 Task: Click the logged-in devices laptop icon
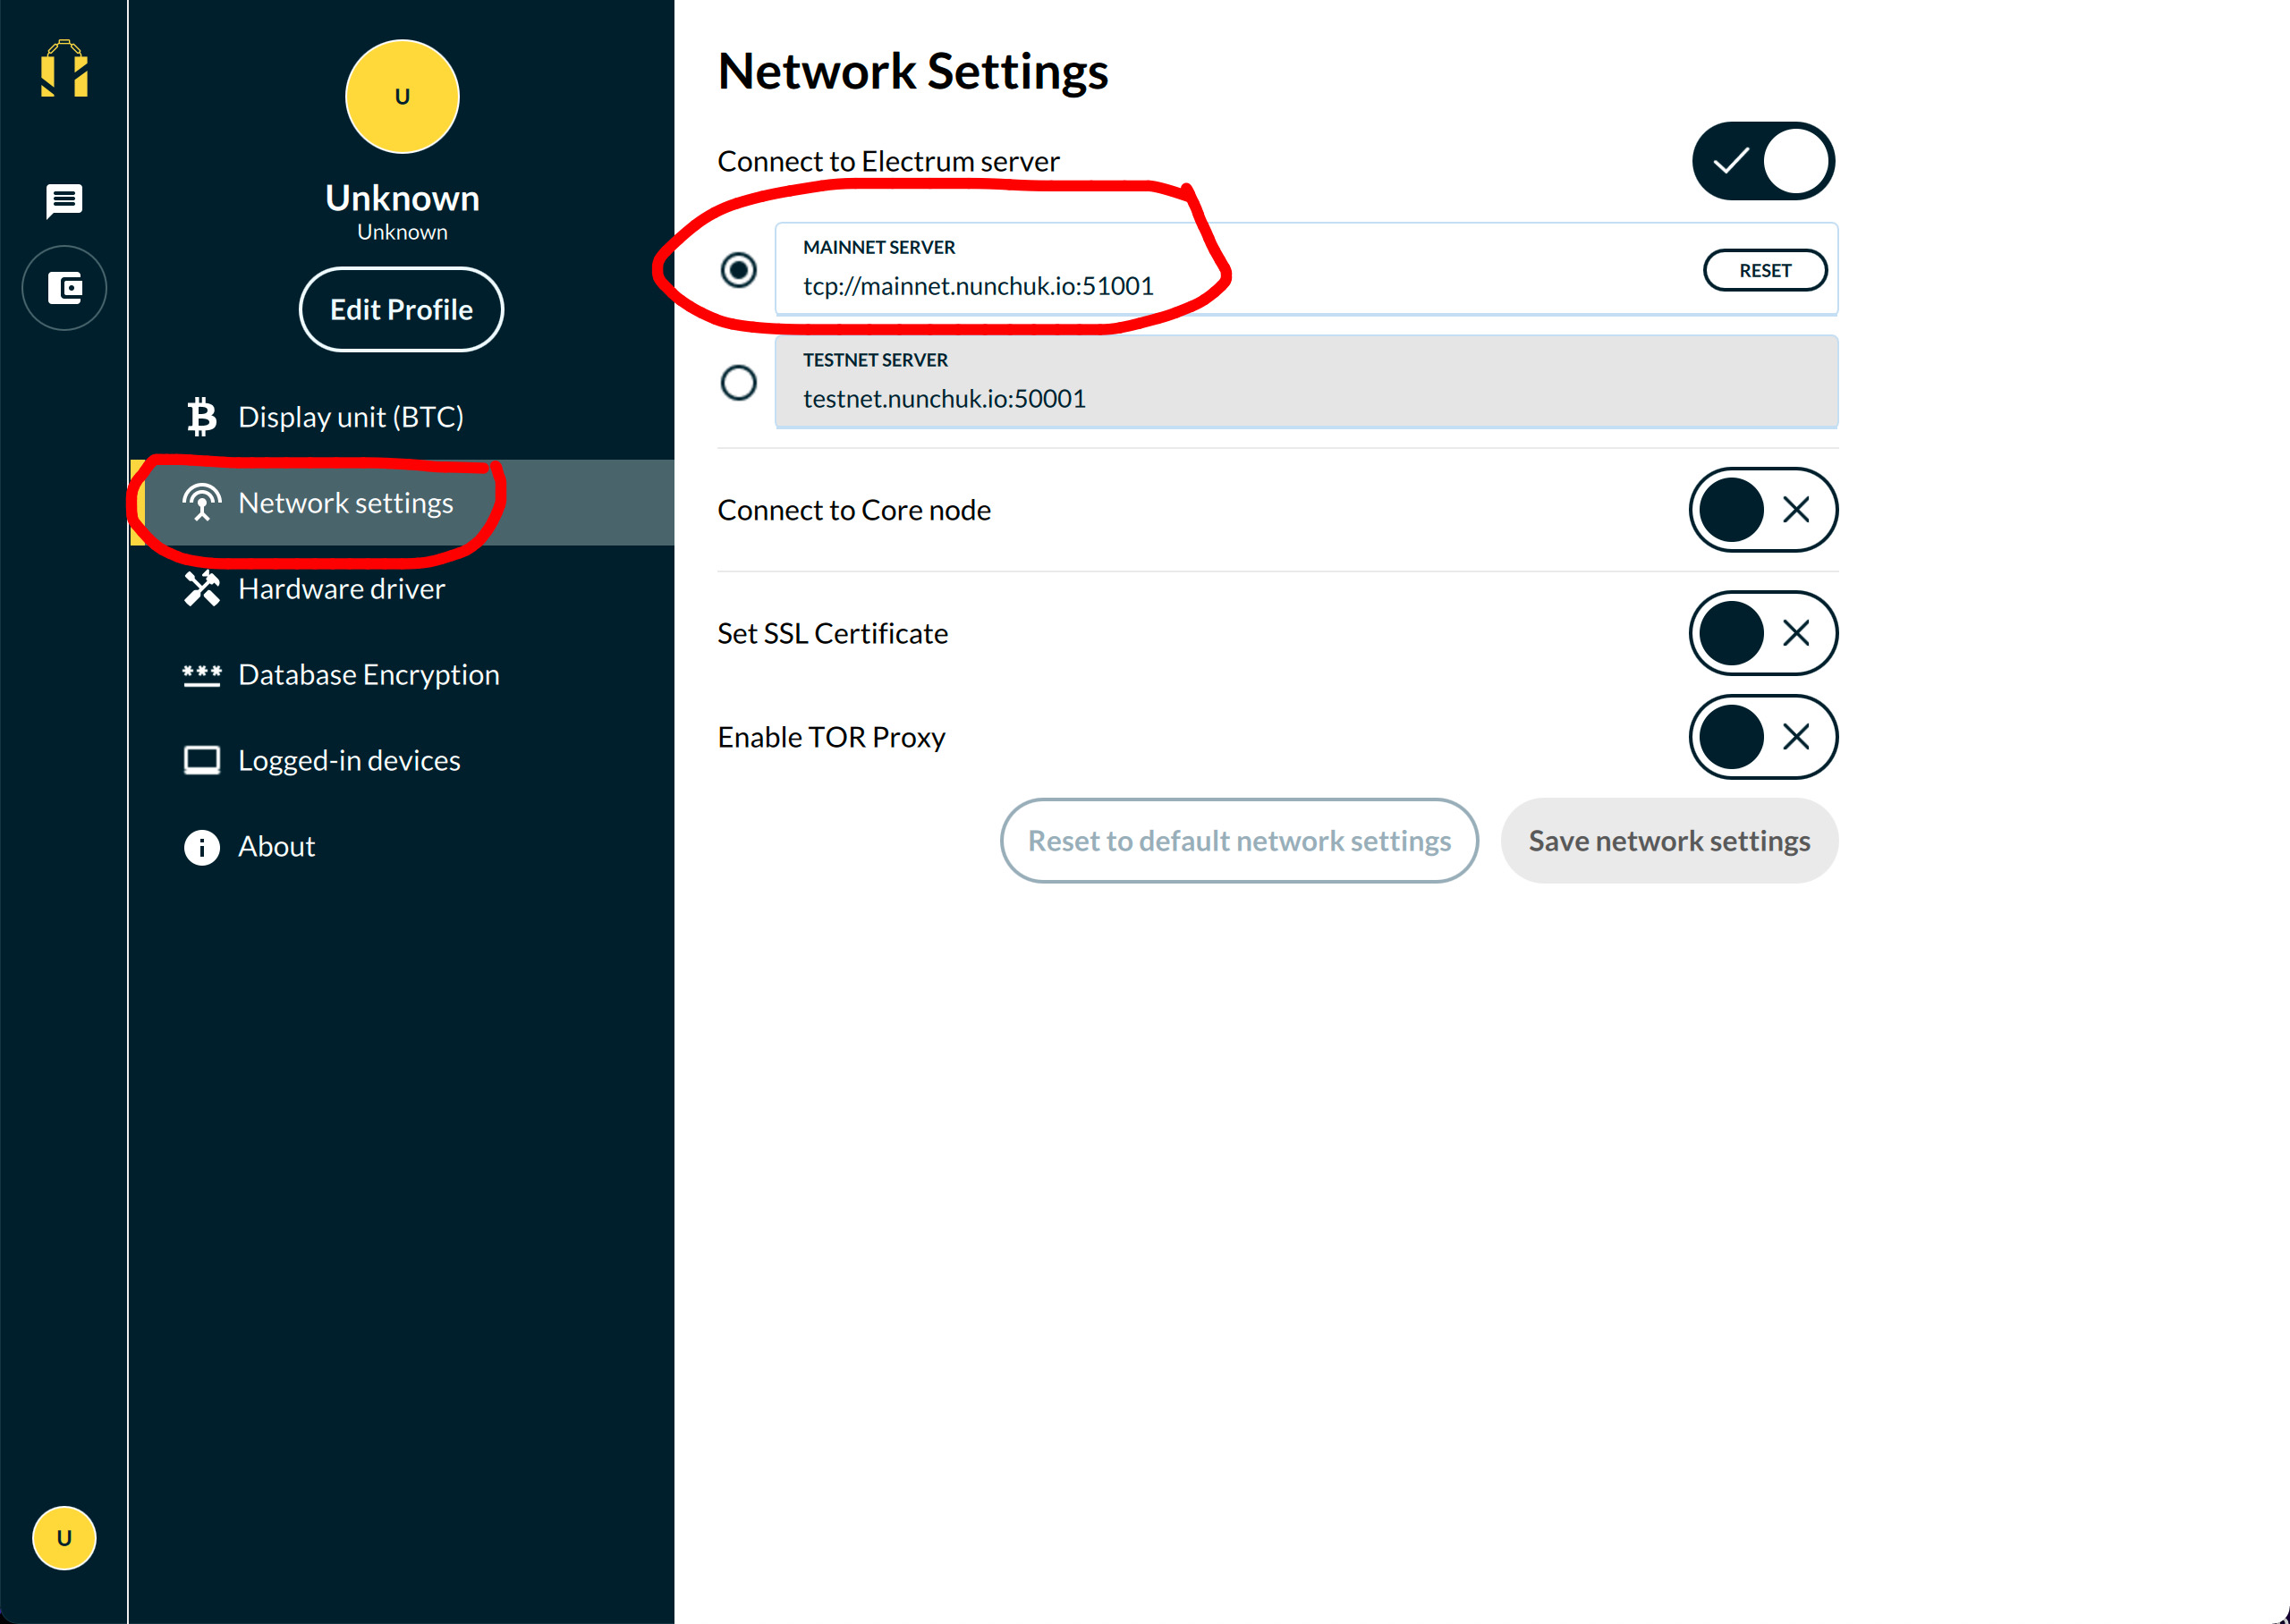click(202, 761)
